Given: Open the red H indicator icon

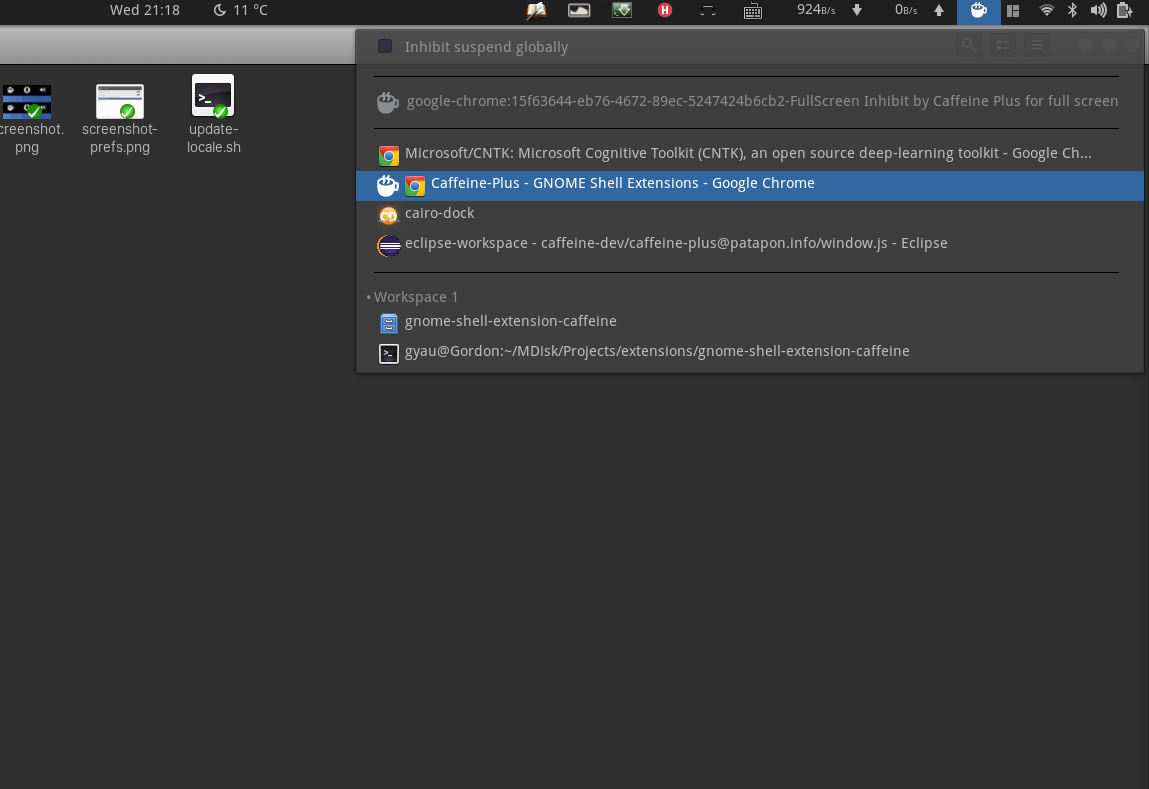Looking at the screenshot, I should pyautogui.click(x=665, y=10).
